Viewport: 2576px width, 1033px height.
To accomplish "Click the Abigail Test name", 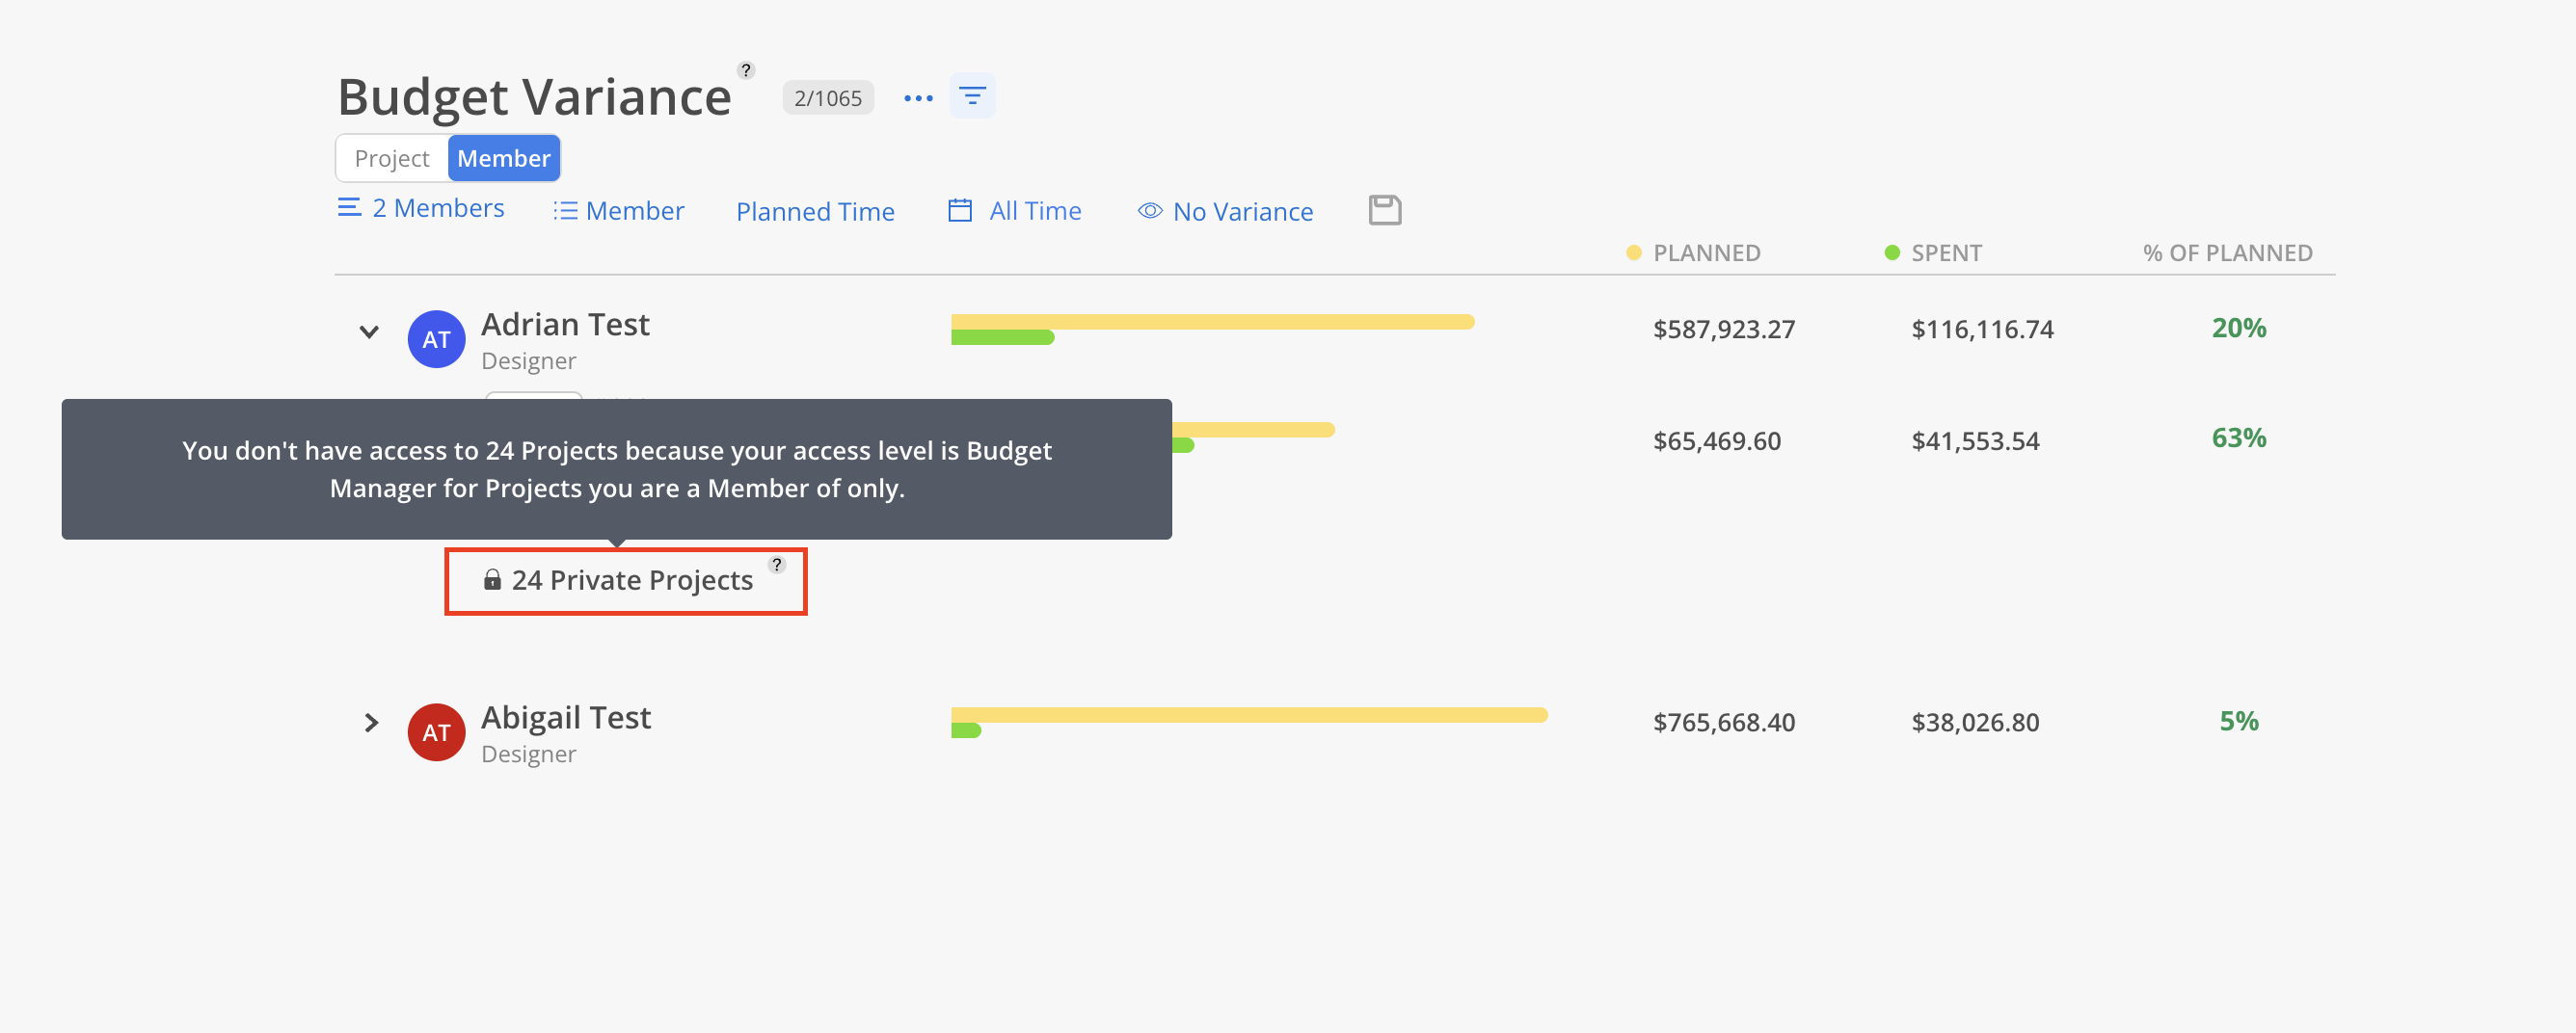I will coord(566,717).
